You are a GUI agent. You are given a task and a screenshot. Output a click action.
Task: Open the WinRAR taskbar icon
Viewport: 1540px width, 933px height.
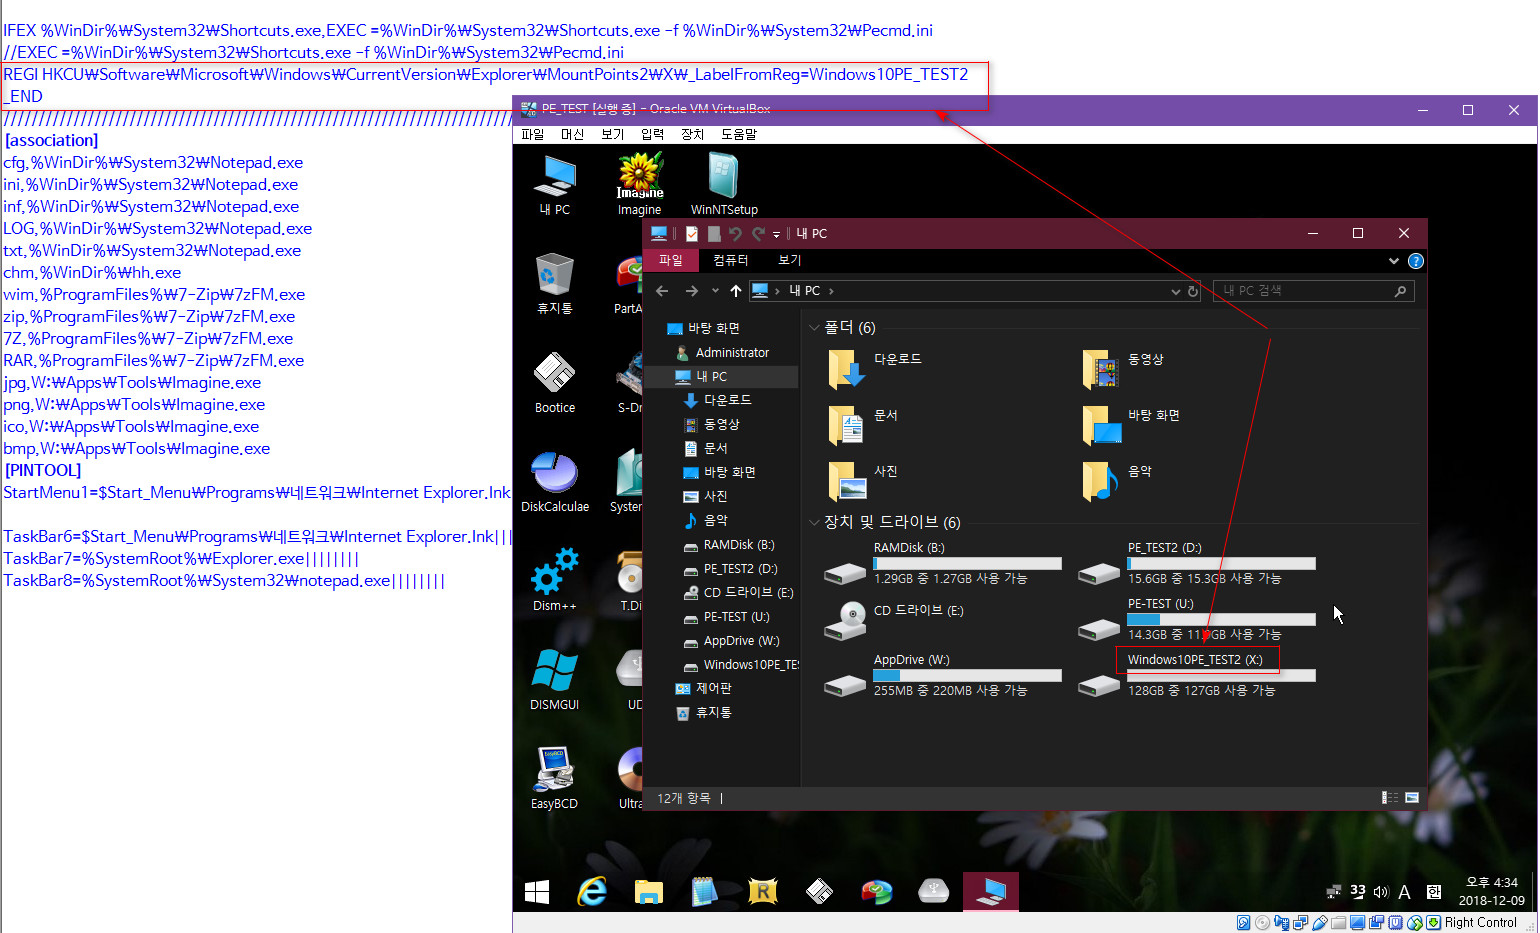(x=762, y=891)
